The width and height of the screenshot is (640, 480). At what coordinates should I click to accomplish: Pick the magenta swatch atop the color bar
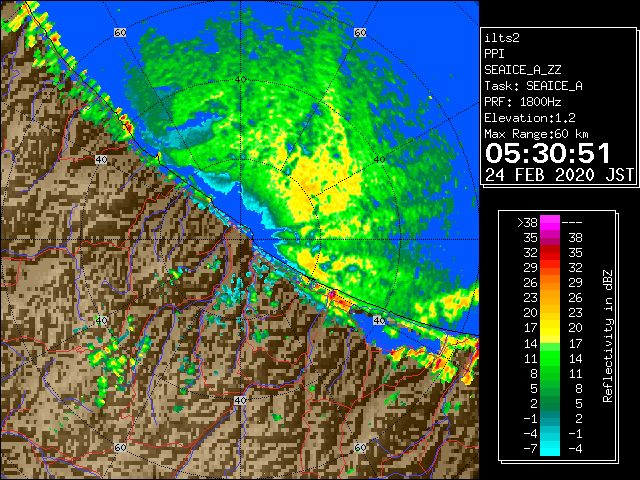point(550,223)
